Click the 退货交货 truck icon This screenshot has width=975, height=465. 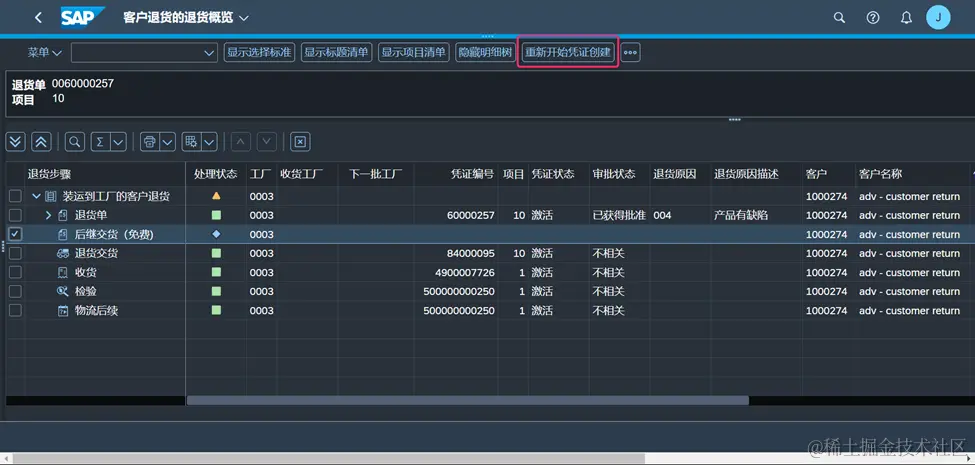pyautogui.click(x=62, y=253)
